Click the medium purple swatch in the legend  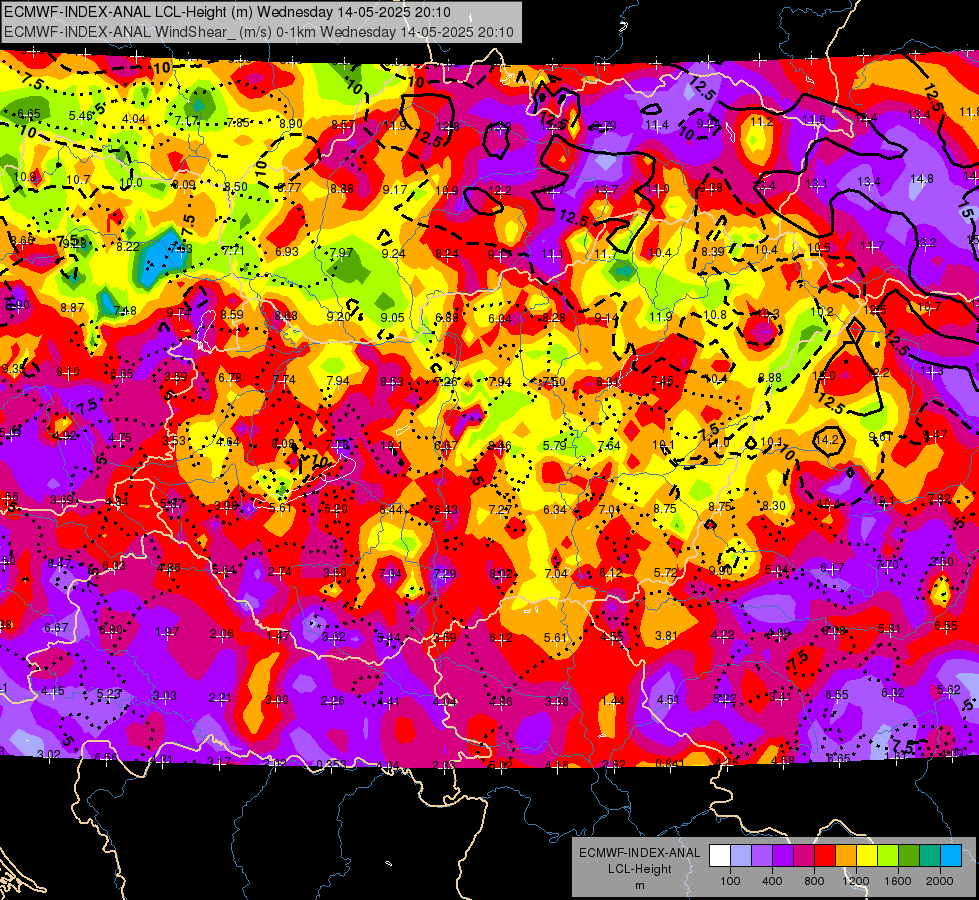762,856
